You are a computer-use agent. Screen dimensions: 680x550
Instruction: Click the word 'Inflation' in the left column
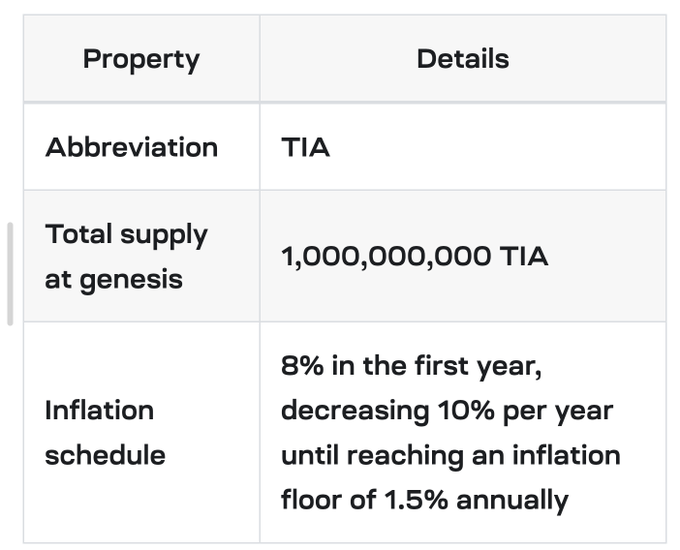coord(99,410)
